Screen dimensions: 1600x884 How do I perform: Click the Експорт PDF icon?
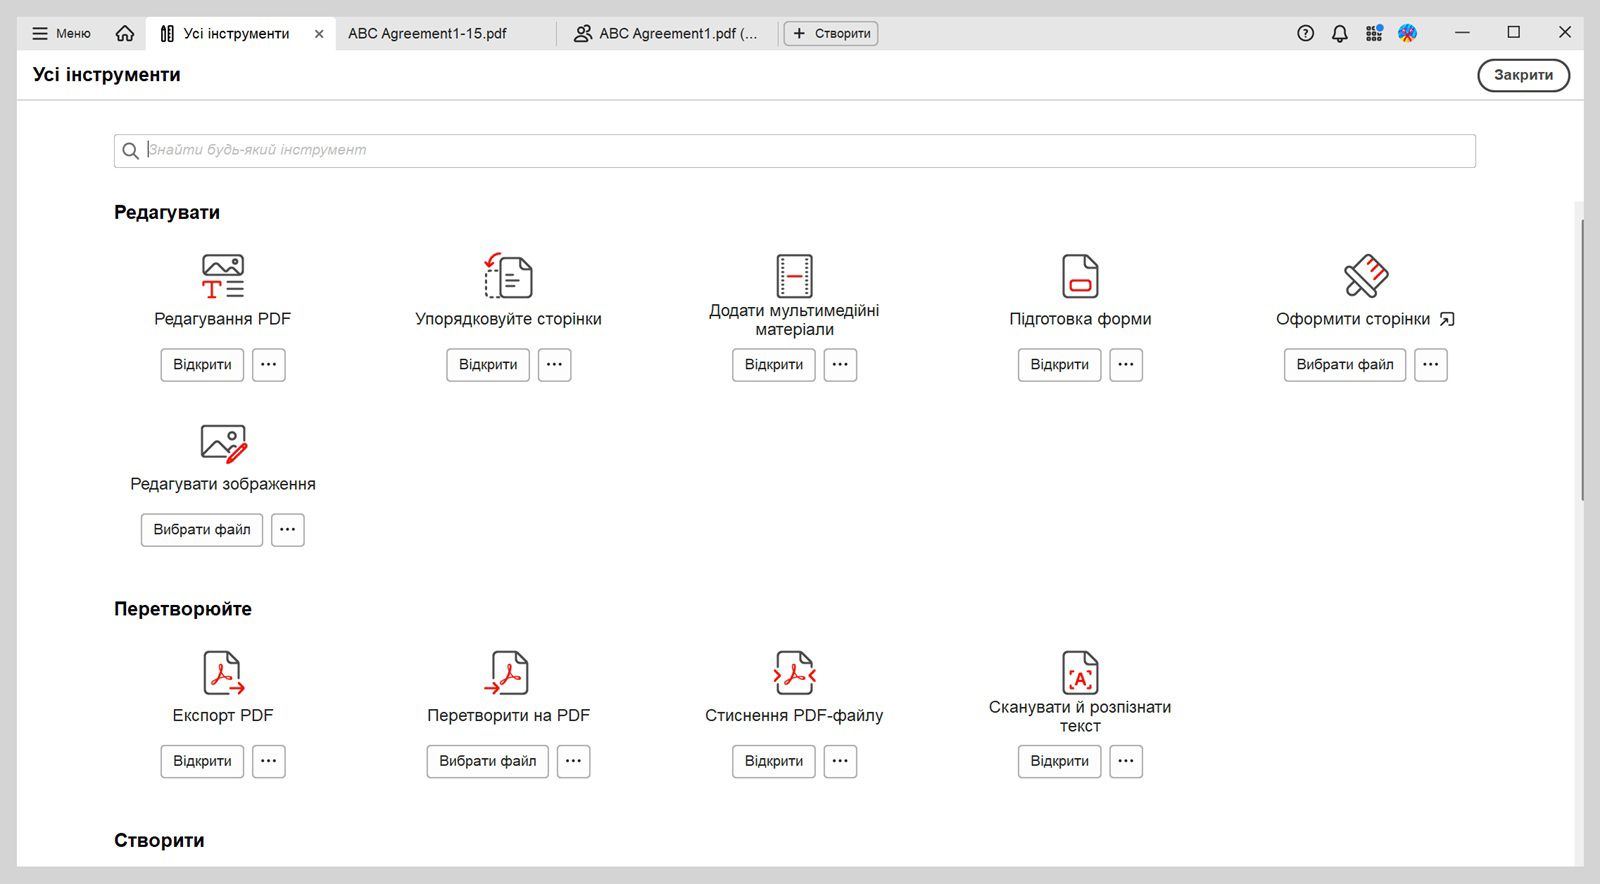coord(223,673)
